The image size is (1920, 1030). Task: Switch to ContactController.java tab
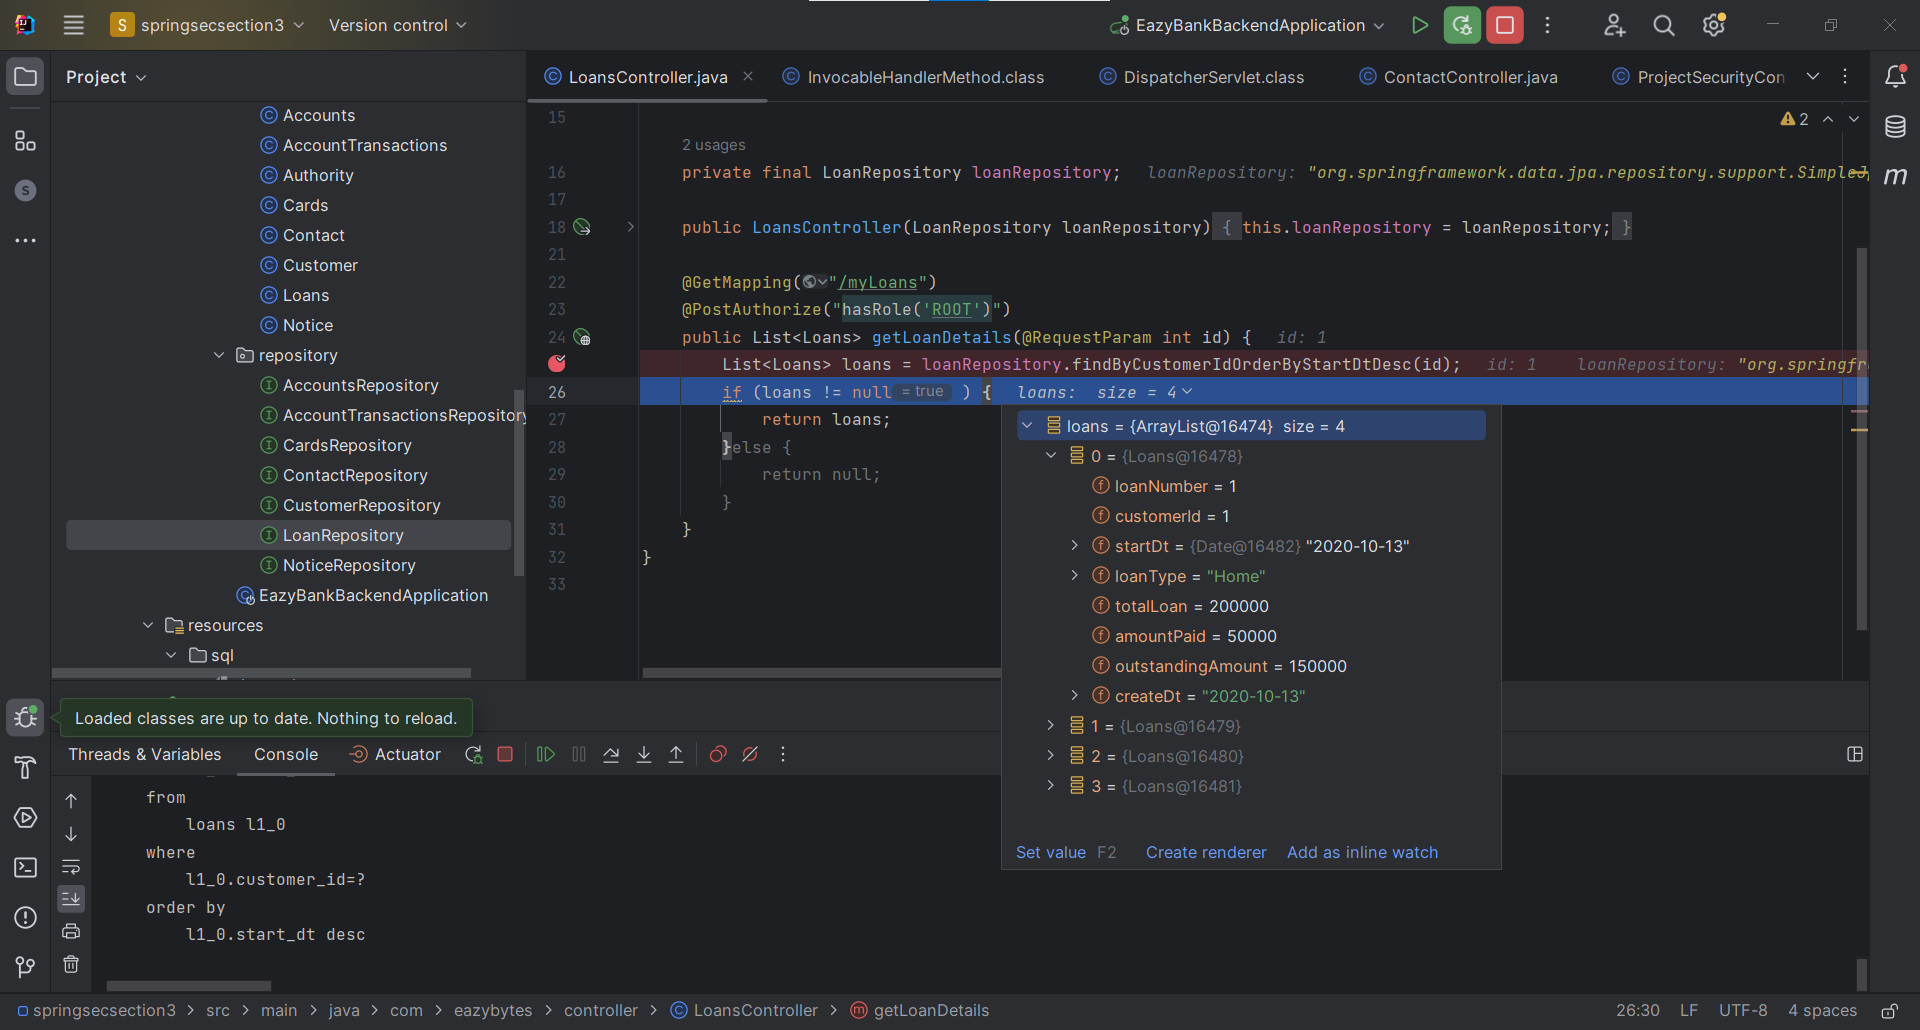pos(1458,77)
